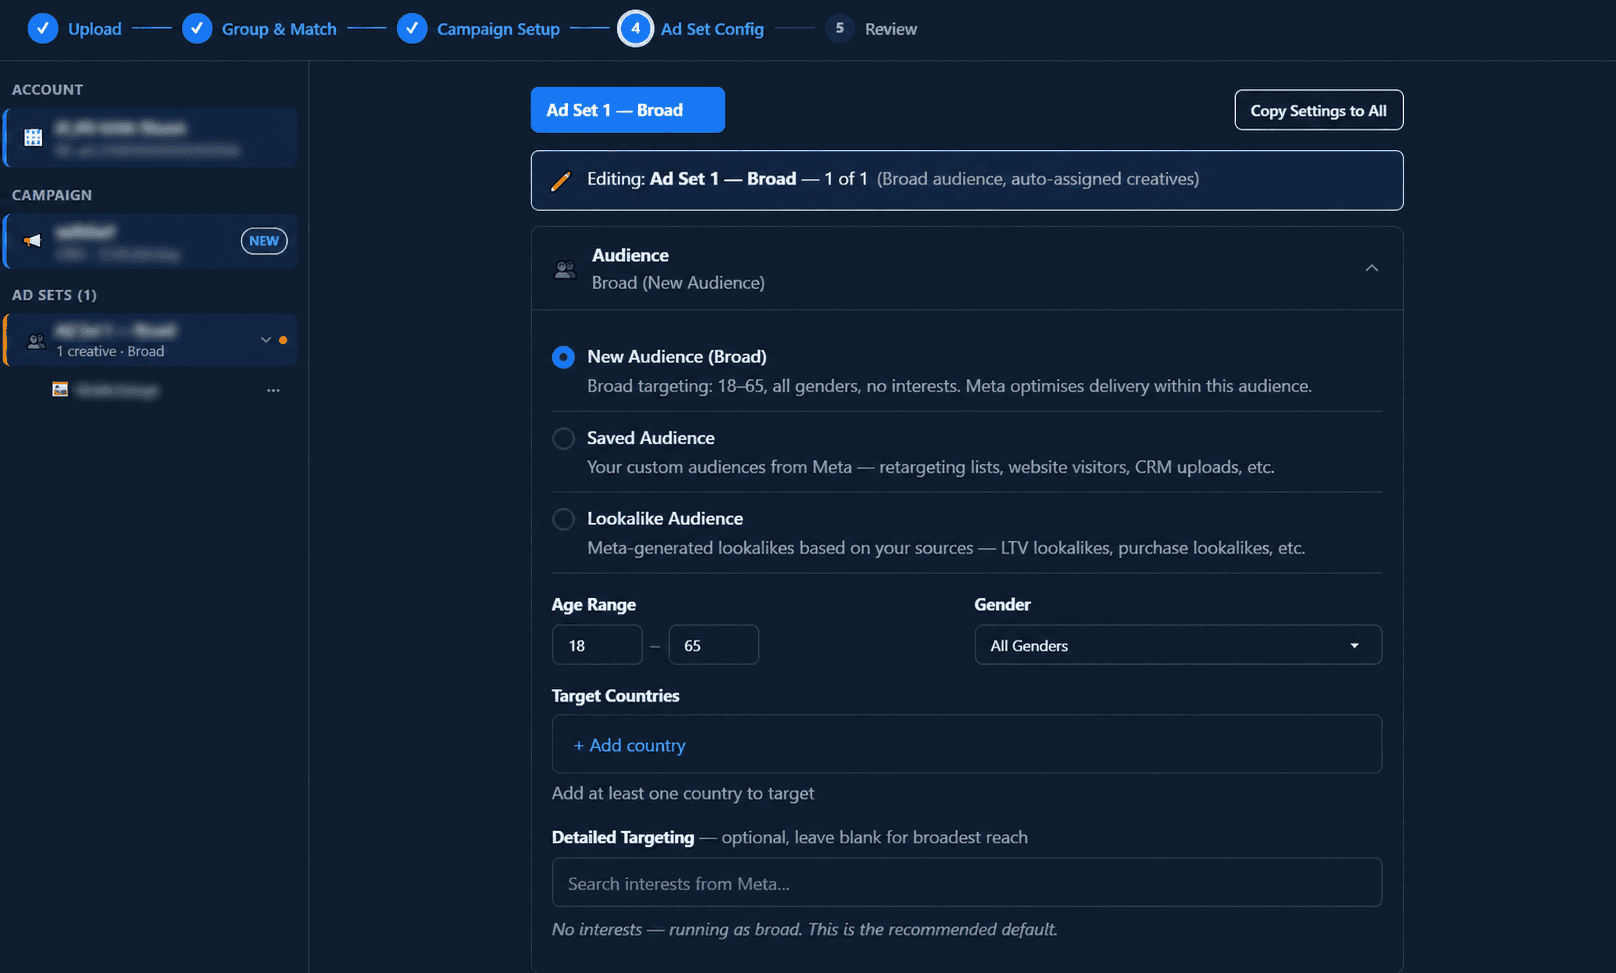1616x973 pixels.
Task: Click the 'Broad targeting: 18–65' description
Action: coord(950,386)
